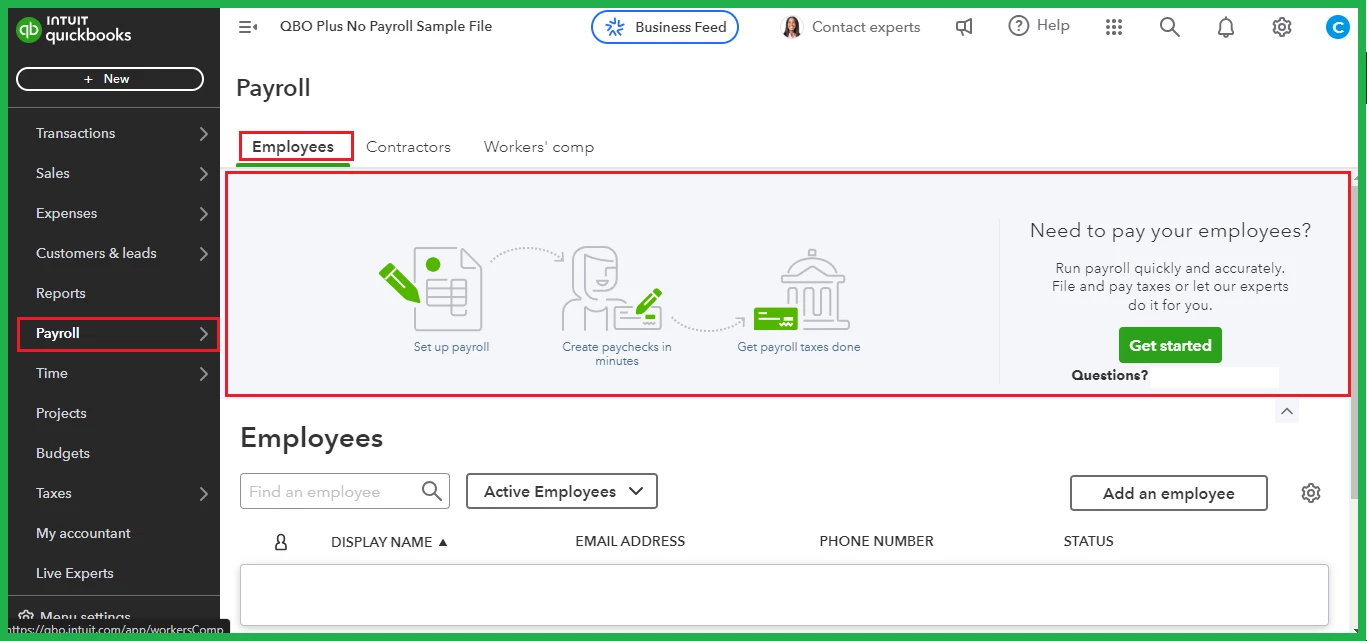Collapse the payroll banner chevron
The image size is (1367, 641).
coord(1287,411)
